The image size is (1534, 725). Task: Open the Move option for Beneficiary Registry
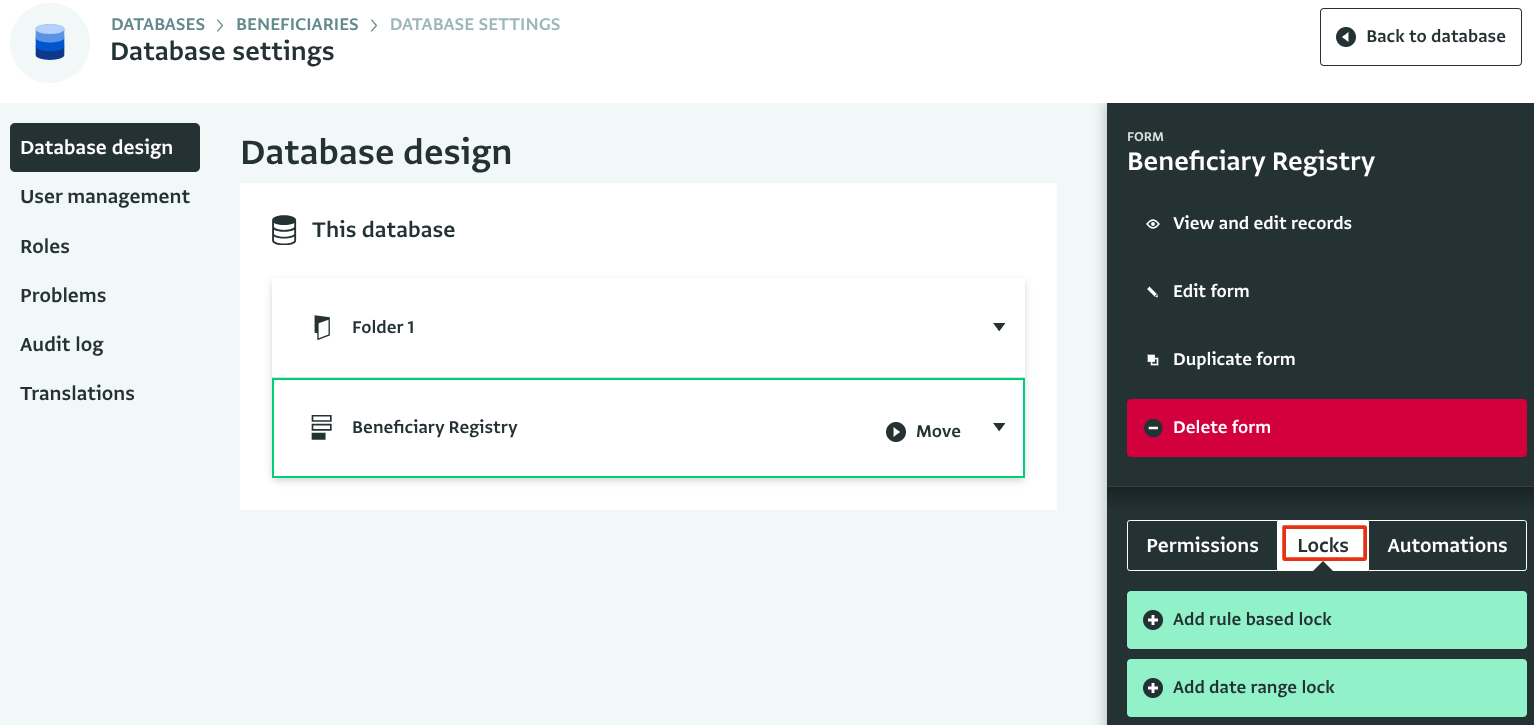click(x=923, y=431)
